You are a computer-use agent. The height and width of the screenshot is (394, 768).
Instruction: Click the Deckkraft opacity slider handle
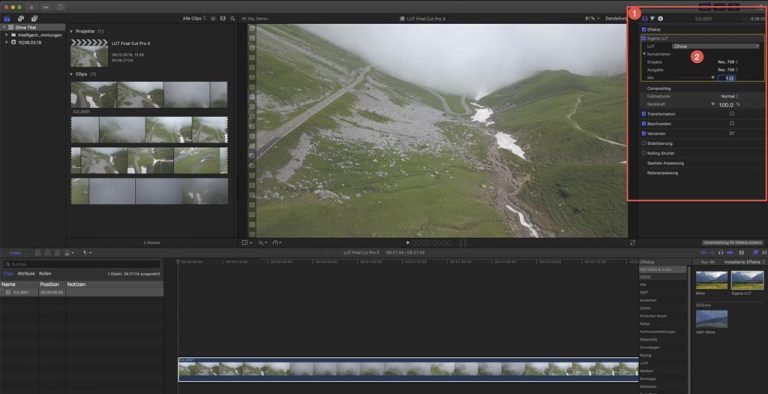tap(713, 104)
